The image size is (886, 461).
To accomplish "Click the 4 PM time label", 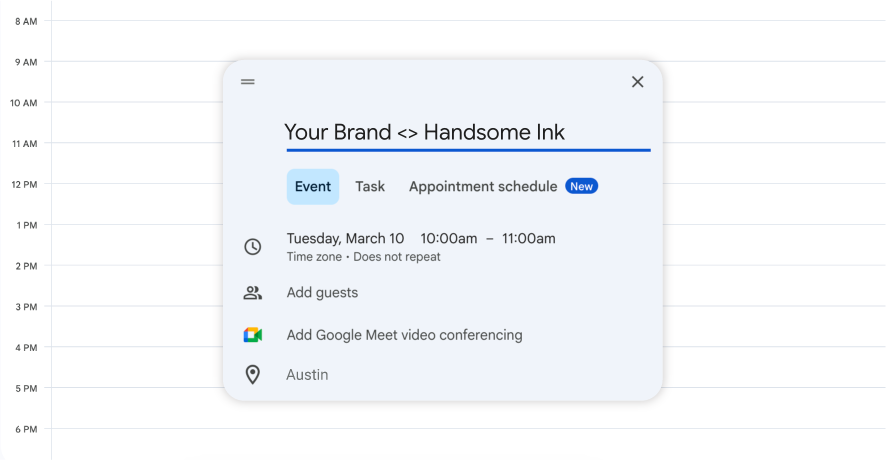I will point(26,347).
